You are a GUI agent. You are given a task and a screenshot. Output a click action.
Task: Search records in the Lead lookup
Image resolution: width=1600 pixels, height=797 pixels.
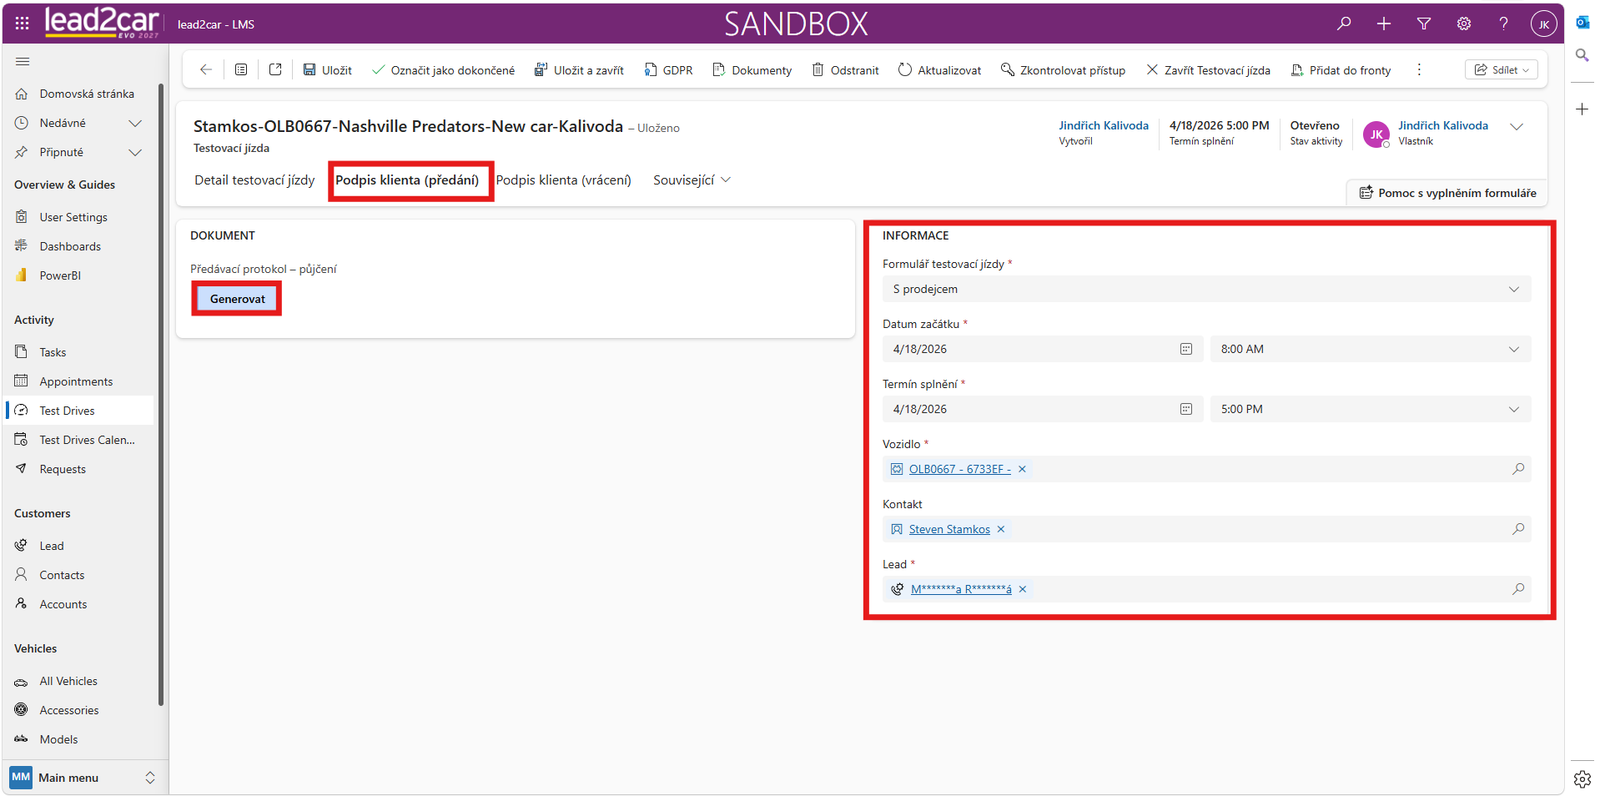[x=1518, y=589]
